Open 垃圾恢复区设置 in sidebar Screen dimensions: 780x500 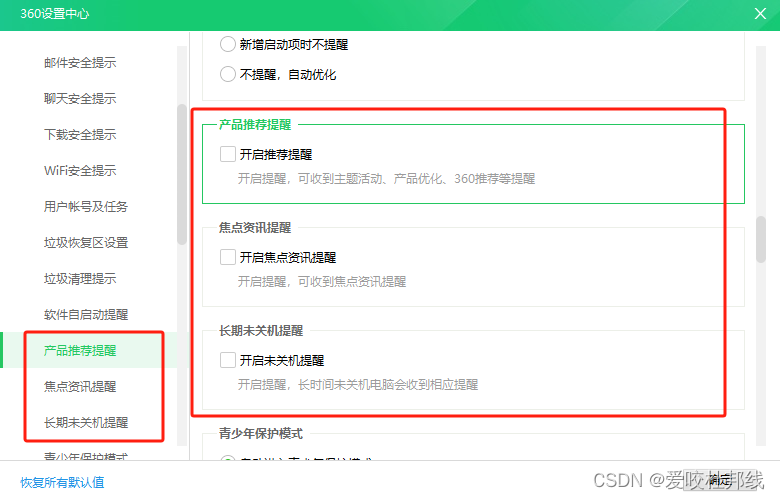click(86, 243)
